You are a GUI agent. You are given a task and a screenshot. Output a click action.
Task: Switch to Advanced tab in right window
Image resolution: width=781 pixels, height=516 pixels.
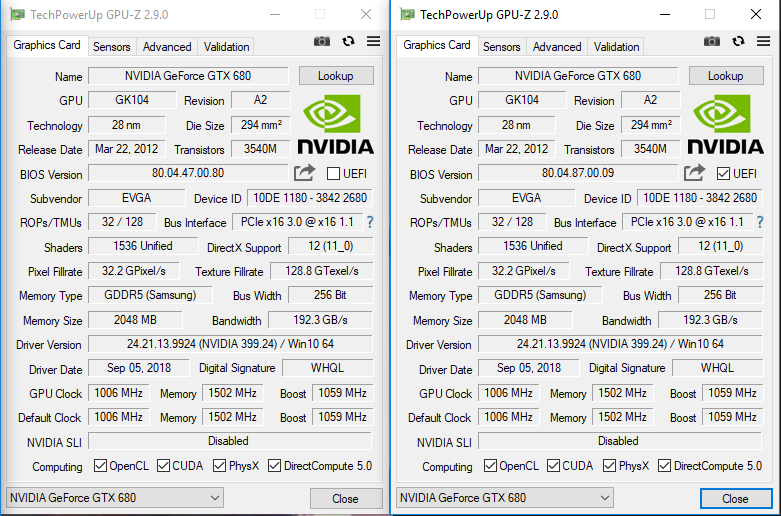[557, 47]
